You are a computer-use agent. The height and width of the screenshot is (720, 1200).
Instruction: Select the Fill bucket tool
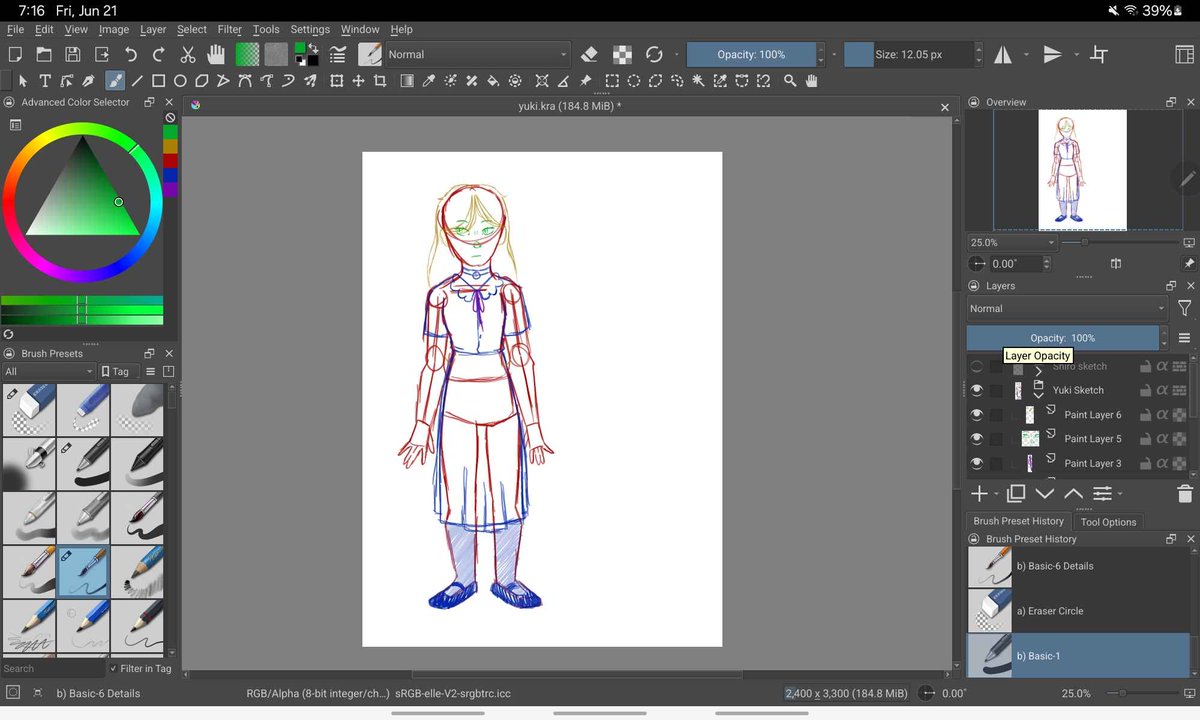(493, 81)
